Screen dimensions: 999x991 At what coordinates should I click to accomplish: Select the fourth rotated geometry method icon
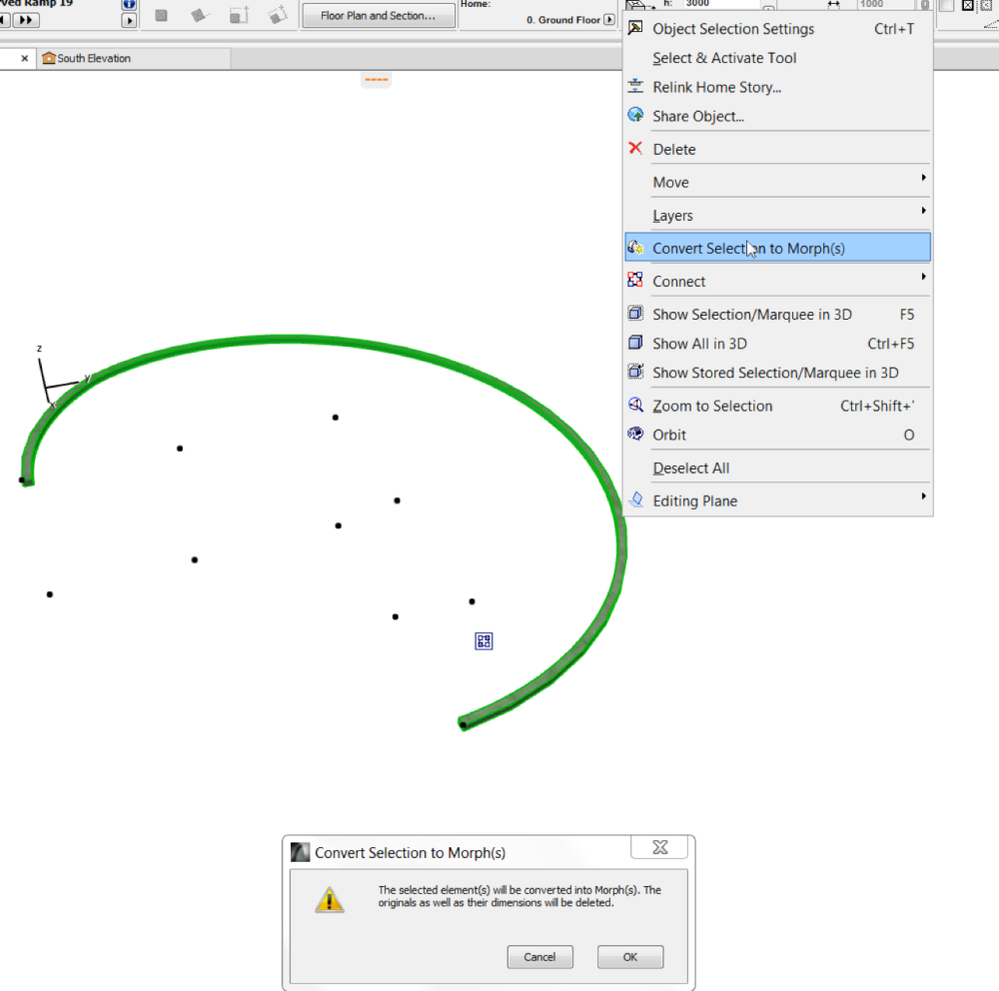pos(277,15)
